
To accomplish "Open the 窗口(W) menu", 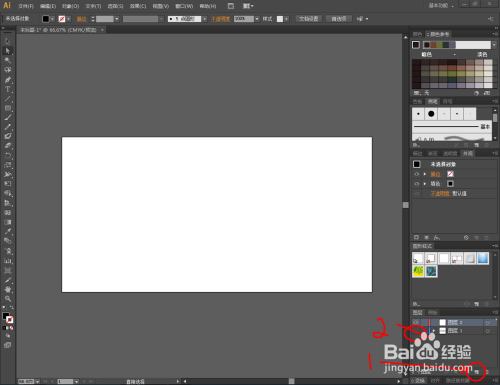I will pos(184,6).
